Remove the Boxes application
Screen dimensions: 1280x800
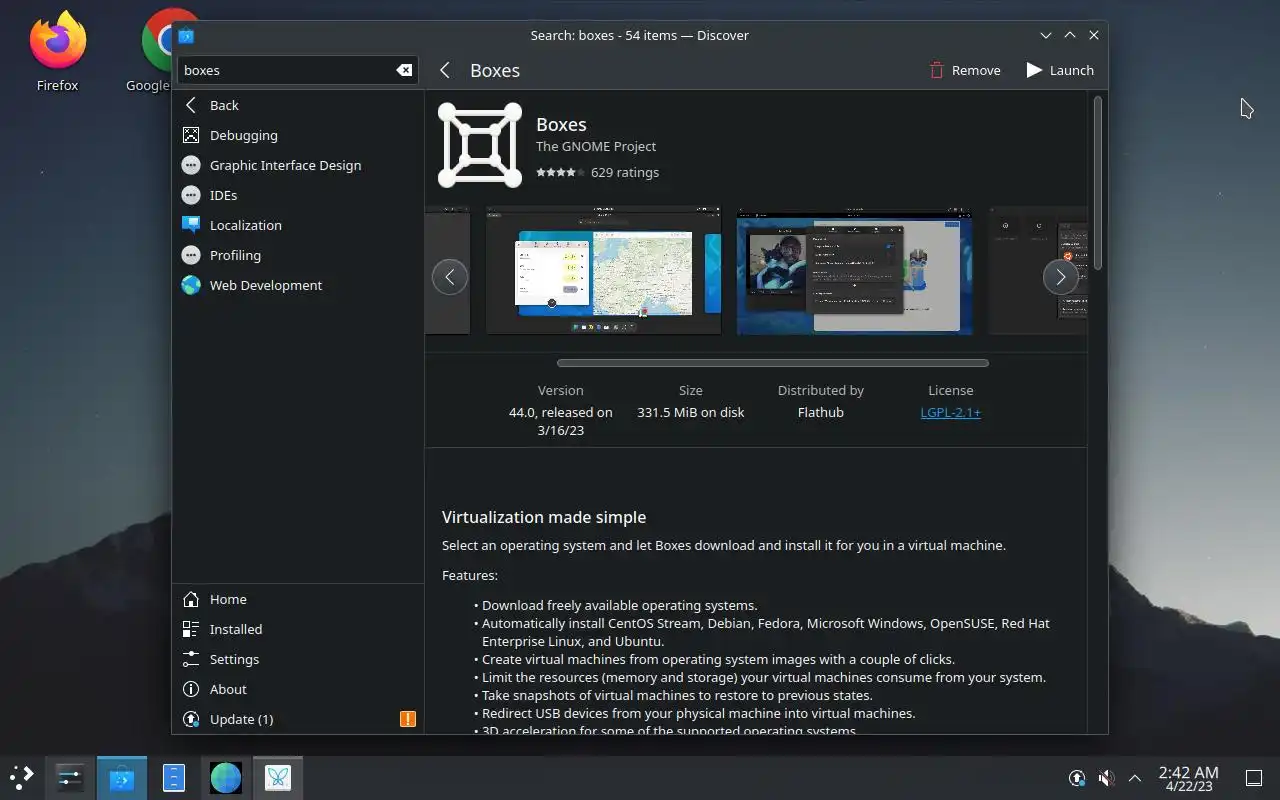pyautogui.click(x=965, y=70)
